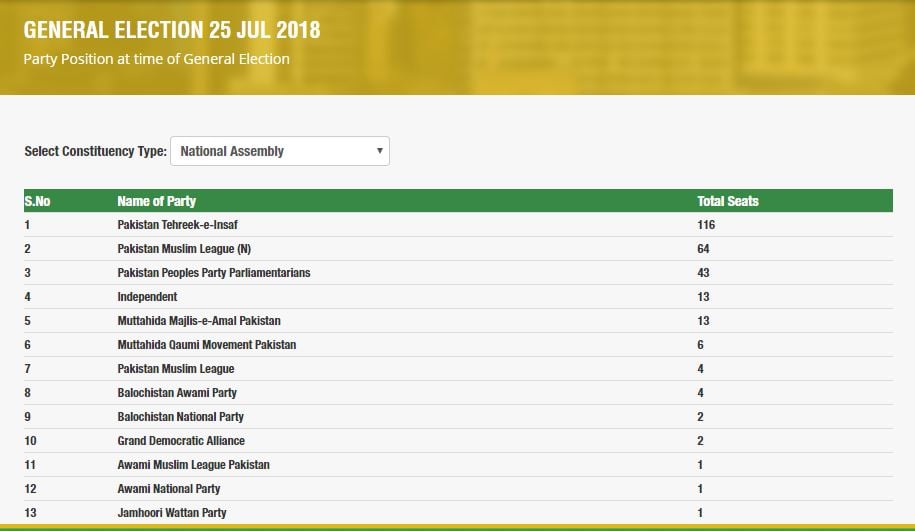Image resolution: width=915 pixels, height=531 pixels.
Task: Click the General Election 25 Jul 2018 heading
Action: coord(172,30)
